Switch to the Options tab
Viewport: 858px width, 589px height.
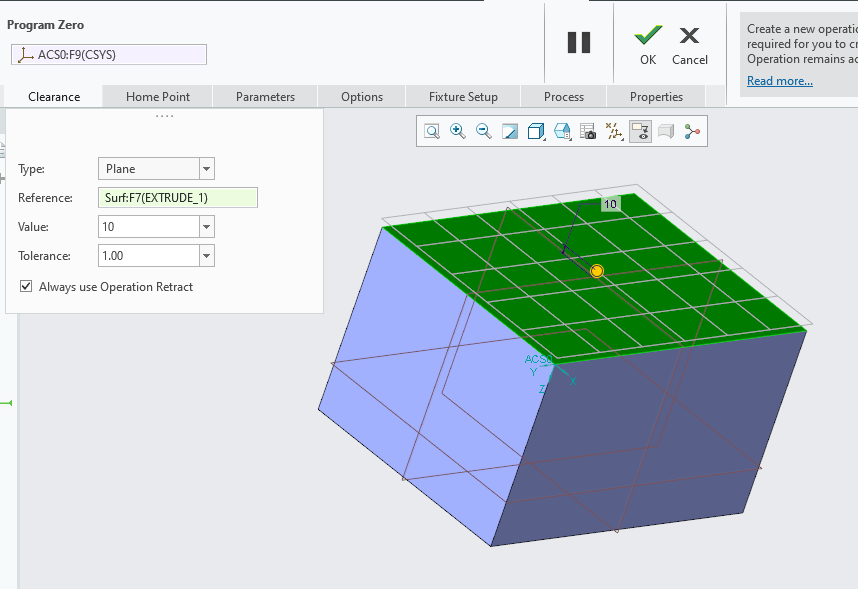click(x=362, y=97)
